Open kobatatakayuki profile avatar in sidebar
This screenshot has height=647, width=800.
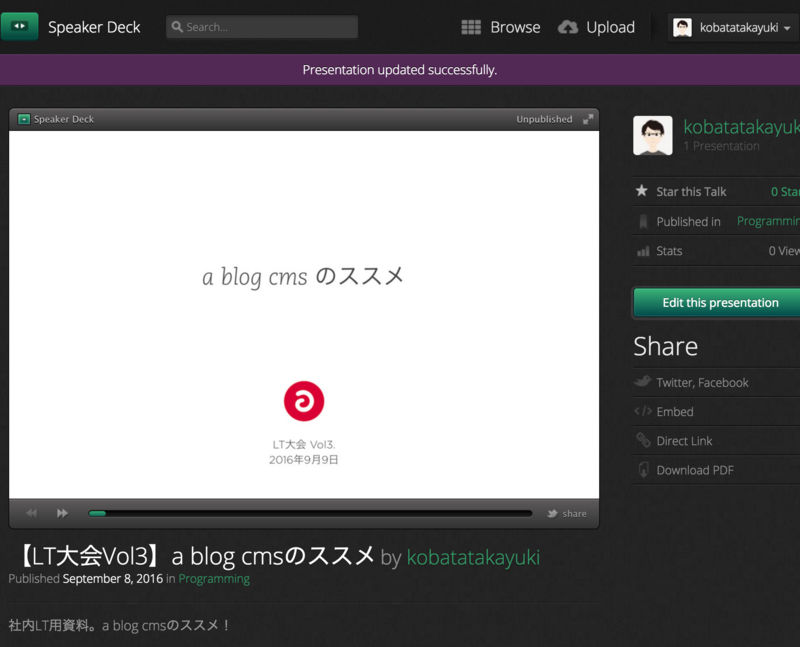653,135
